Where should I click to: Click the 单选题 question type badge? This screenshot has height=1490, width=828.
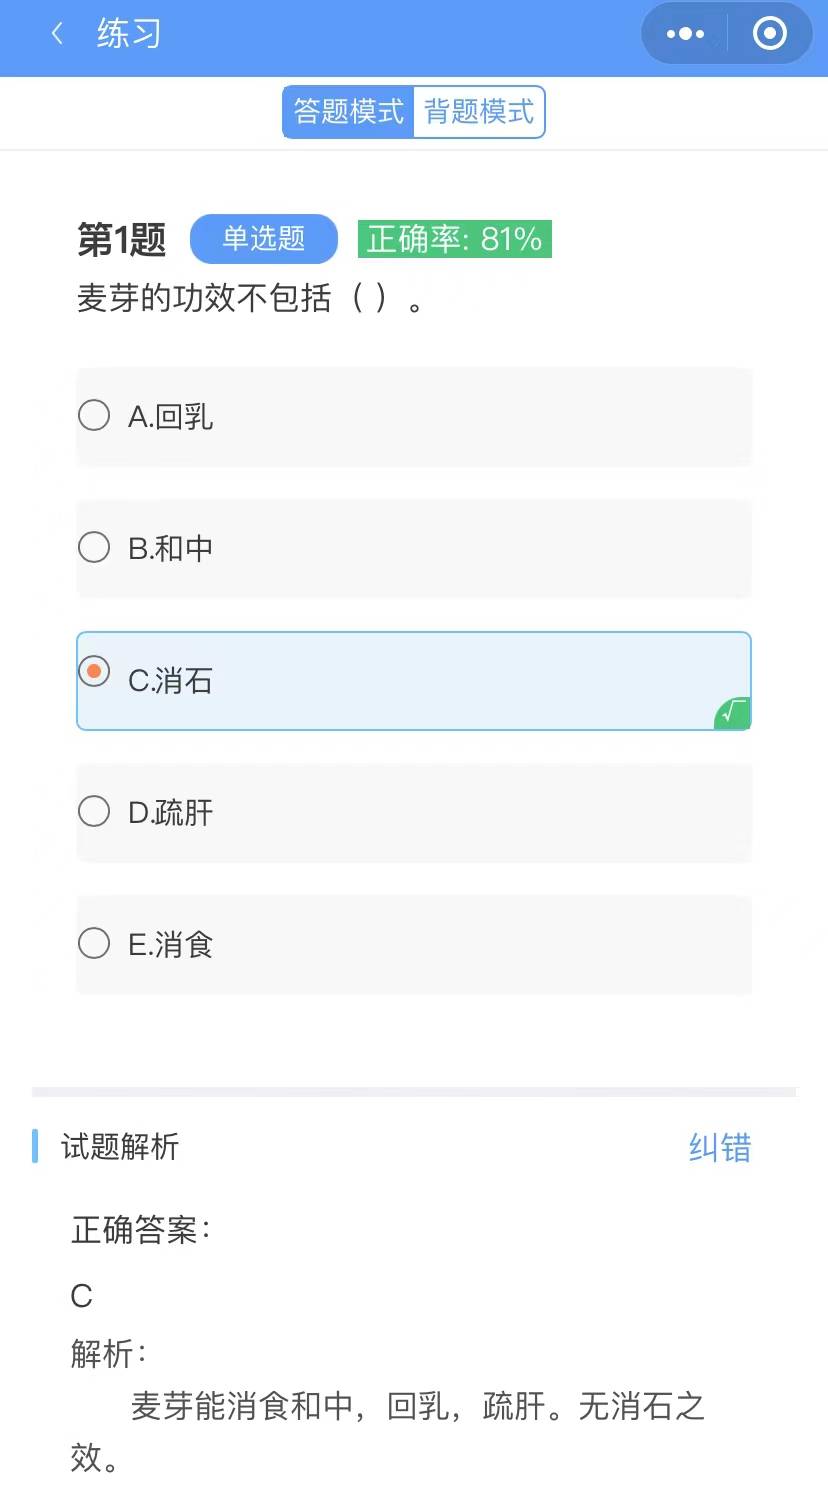[263, 239]
